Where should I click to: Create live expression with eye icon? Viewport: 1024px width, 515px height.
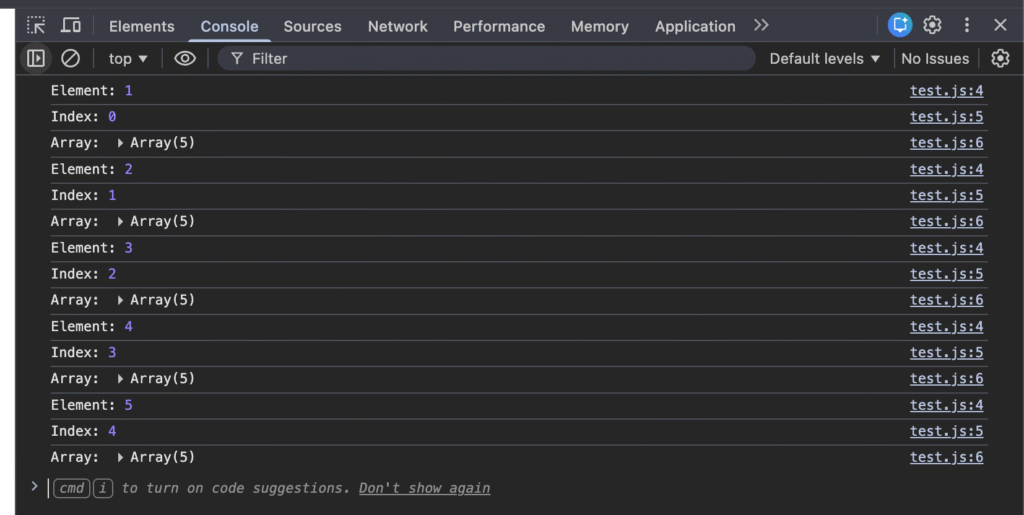pos(185,59)
